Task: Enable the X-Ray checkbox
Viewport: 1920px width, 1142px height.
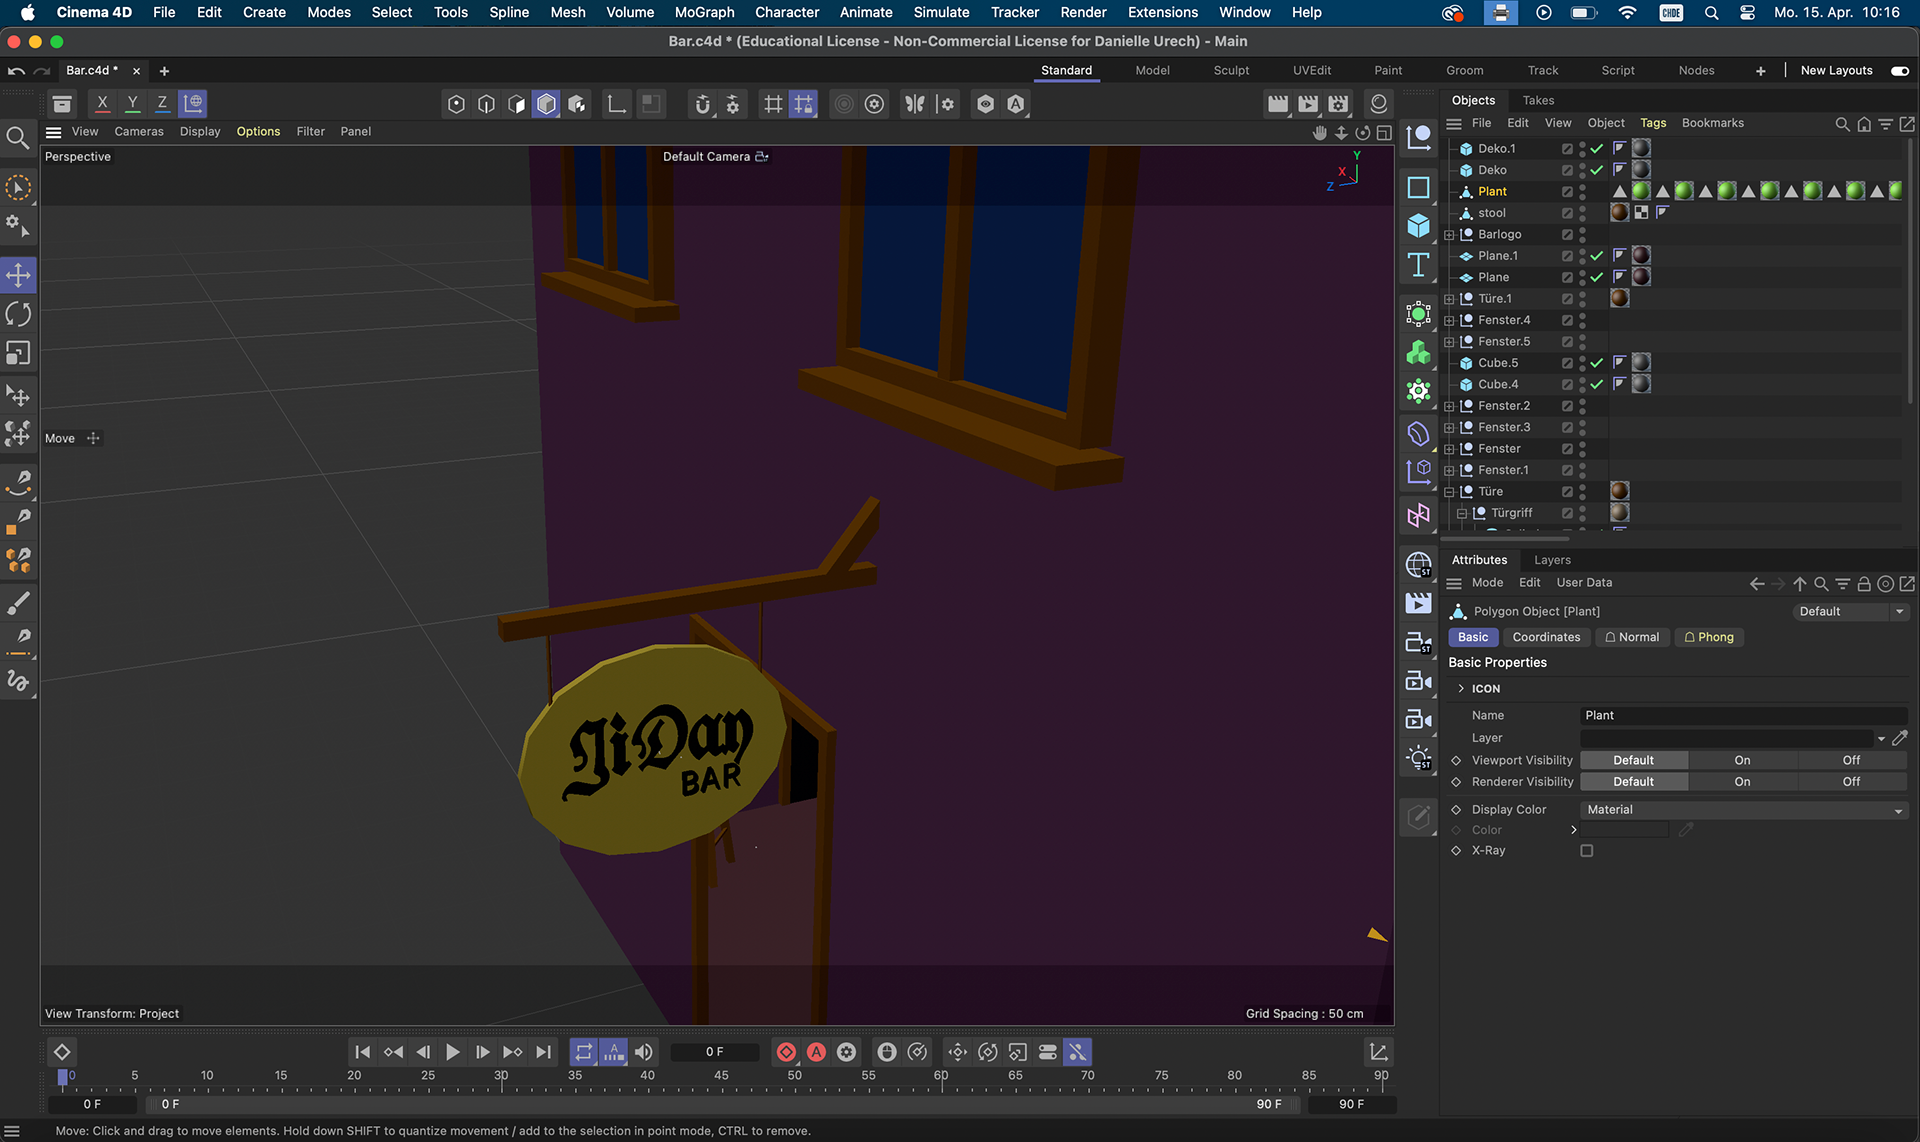Action: 1586,851
